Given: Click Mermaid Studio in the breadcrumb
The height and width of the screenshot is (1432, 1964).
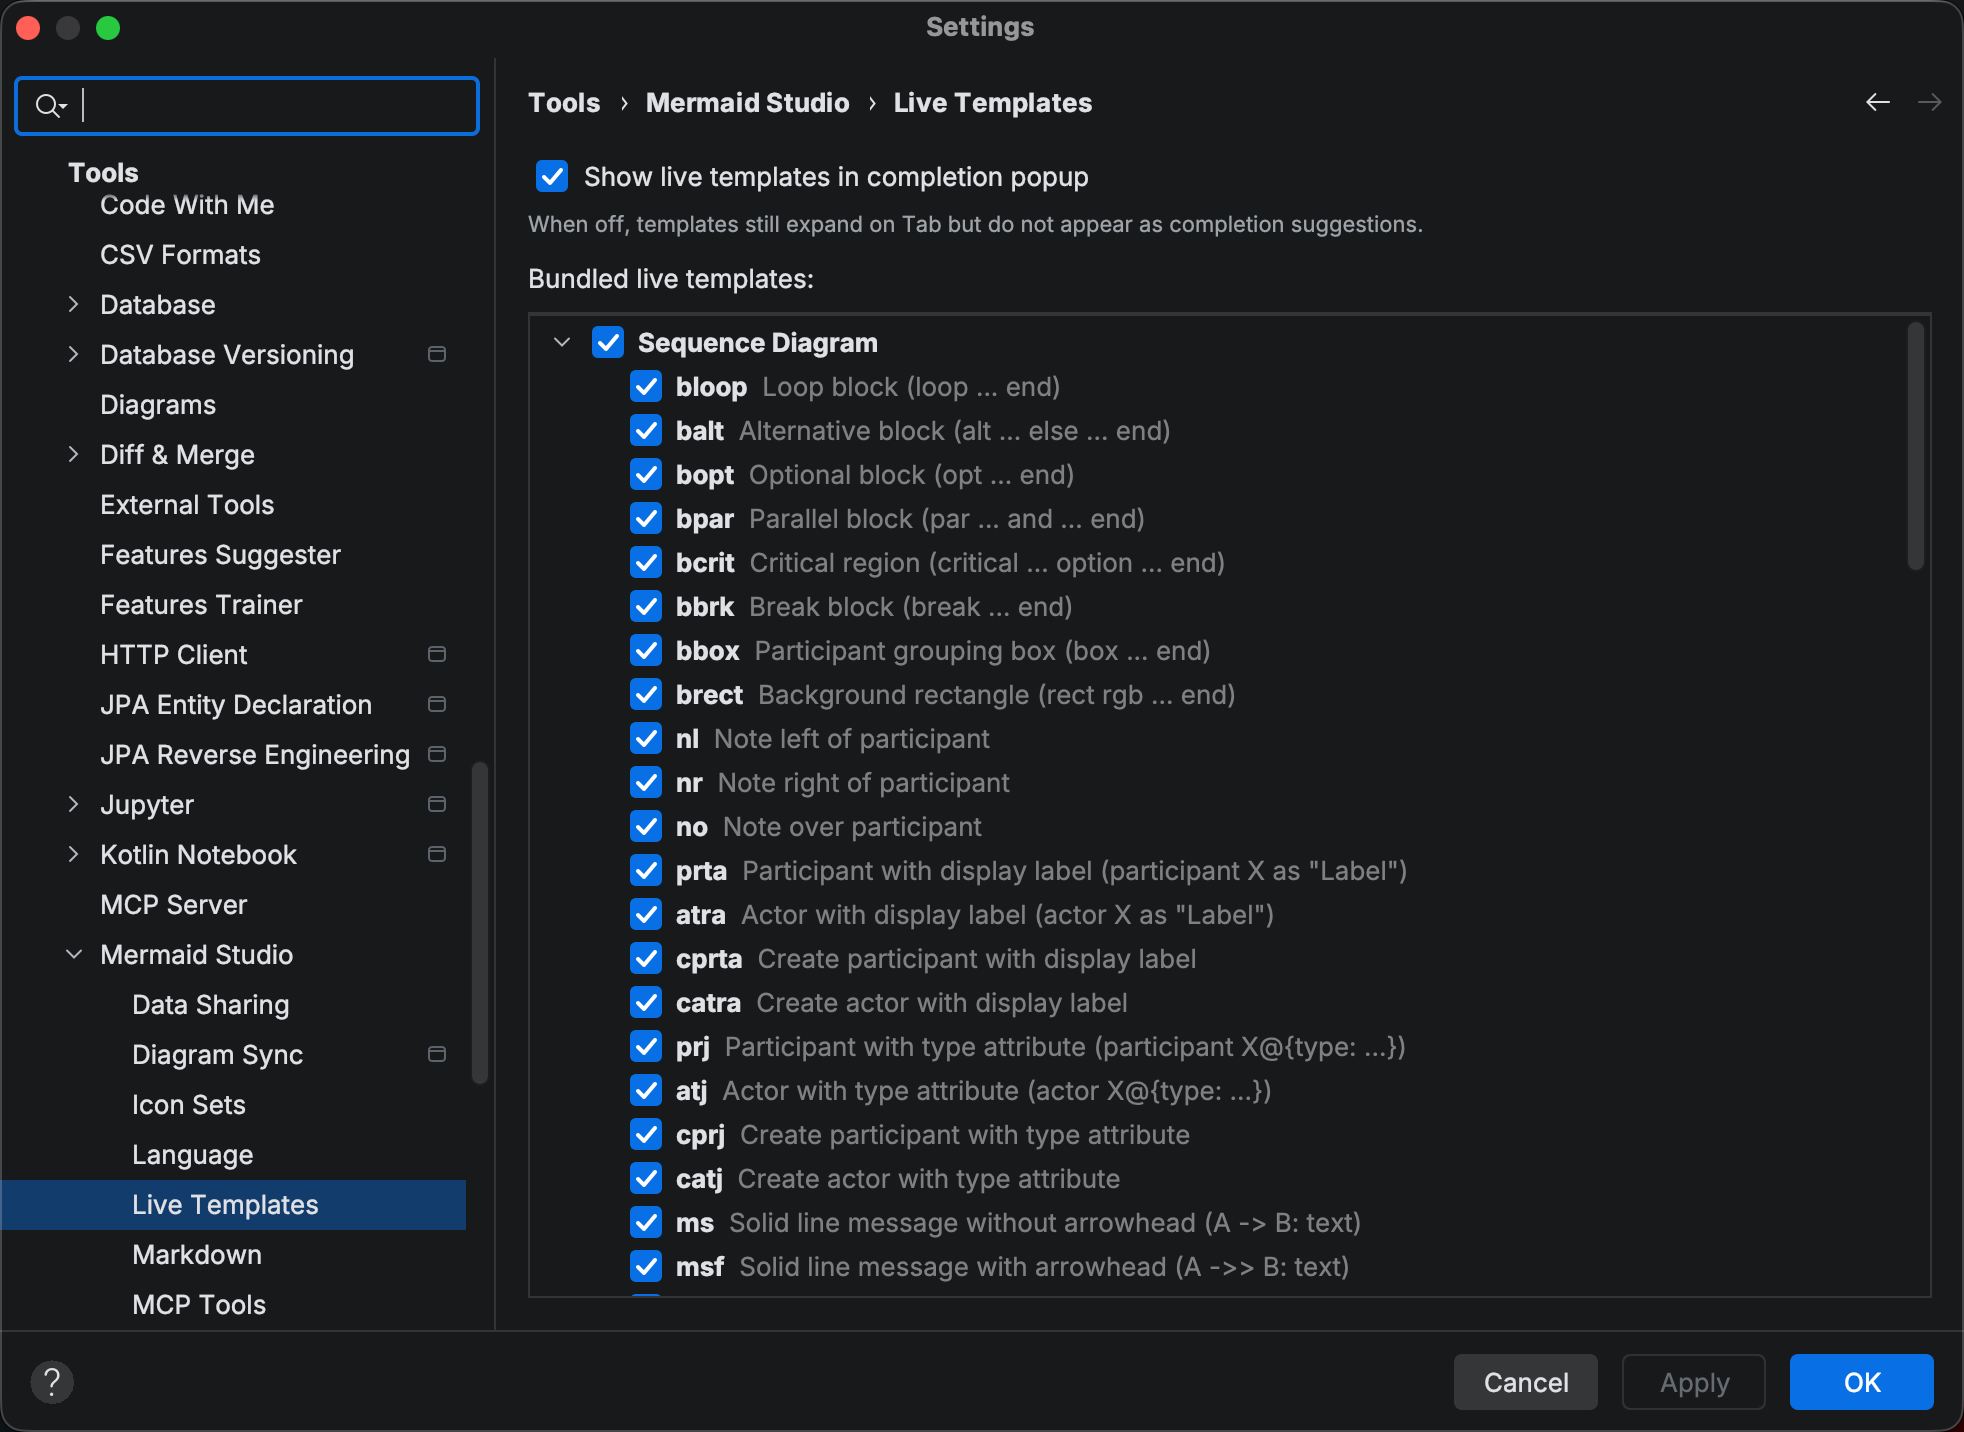Looking at the screenshot, I should [748, 103].
